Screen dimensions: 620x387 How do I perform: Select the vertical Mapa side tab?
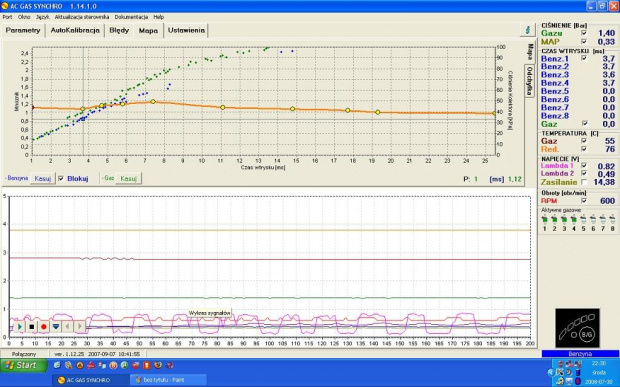pos(530,52)
